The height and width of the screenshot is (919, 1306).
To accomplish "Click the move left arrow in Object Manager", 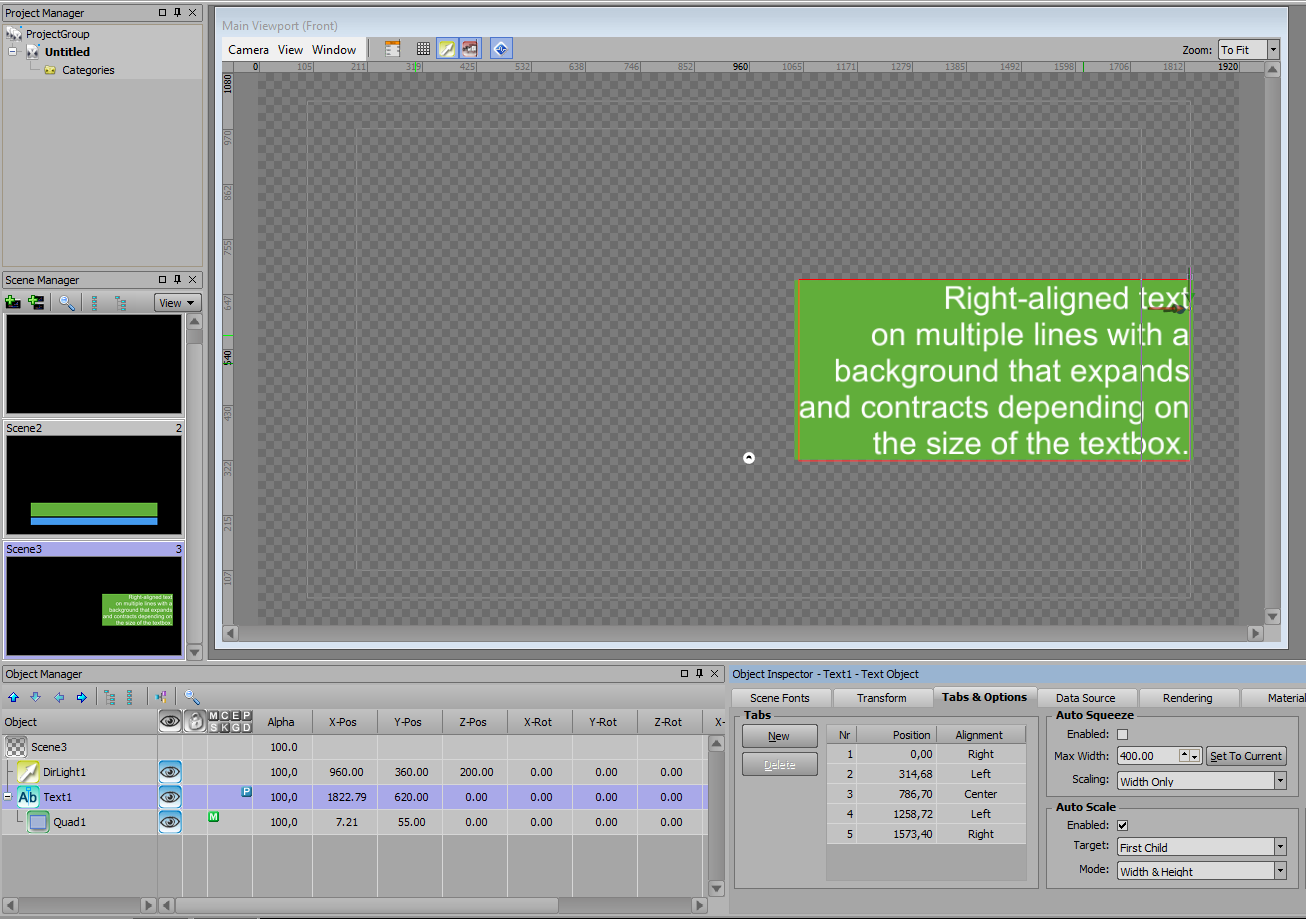I will tap(59, 697).
